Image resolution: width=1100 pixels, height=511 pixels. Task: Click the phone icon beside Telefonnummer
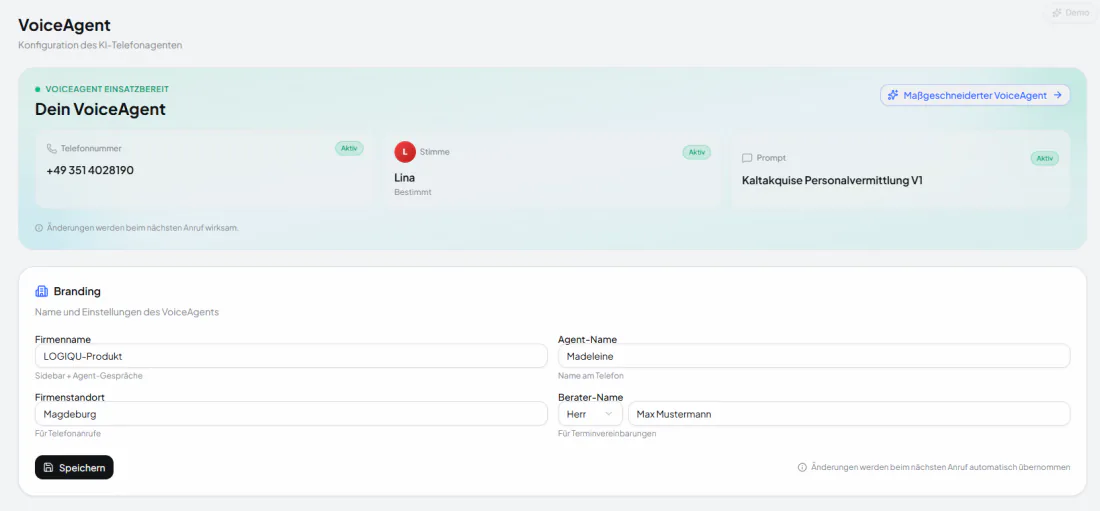click(51, 149)
